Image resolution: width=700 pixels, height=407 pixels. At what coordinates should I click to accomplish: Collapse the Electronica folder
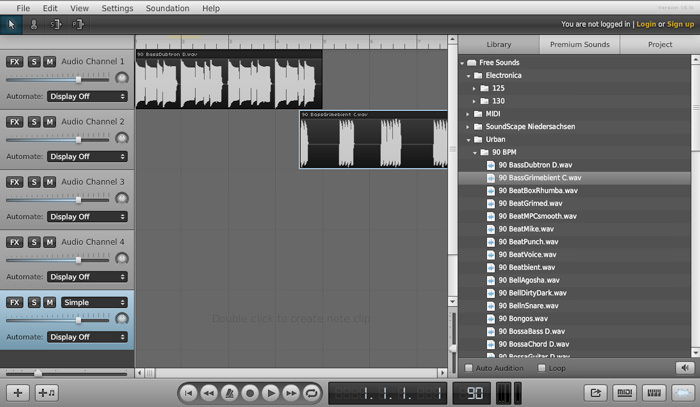(x=469, y=76)
